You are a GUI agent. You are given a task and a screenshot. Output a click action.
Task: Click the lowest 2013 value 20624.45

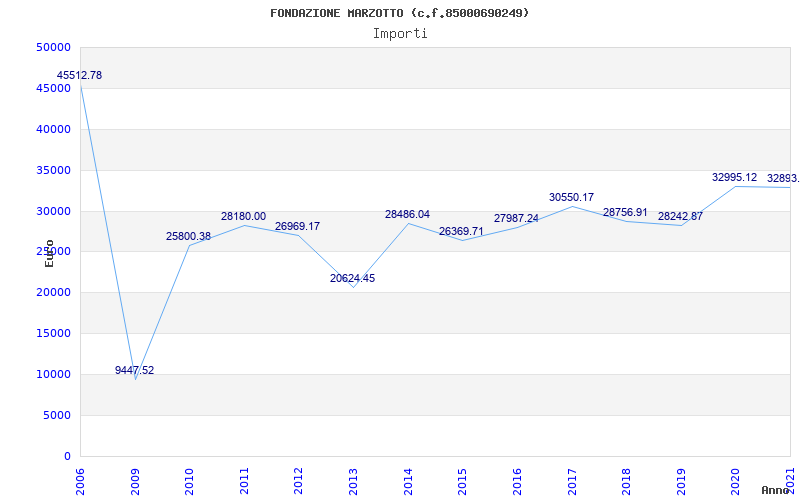353,279
